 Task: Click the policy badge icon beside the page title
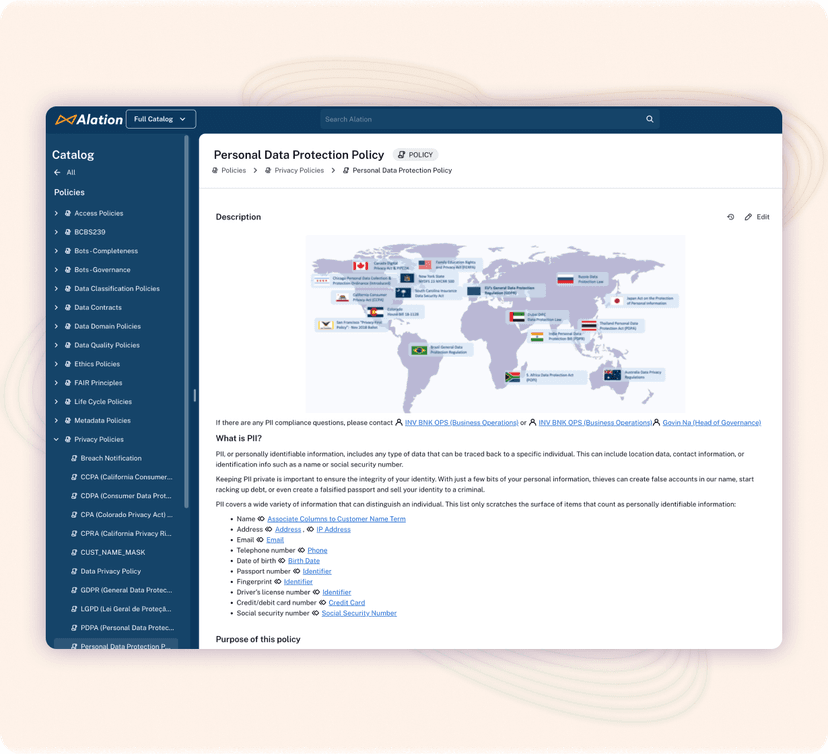coord(401,155)
